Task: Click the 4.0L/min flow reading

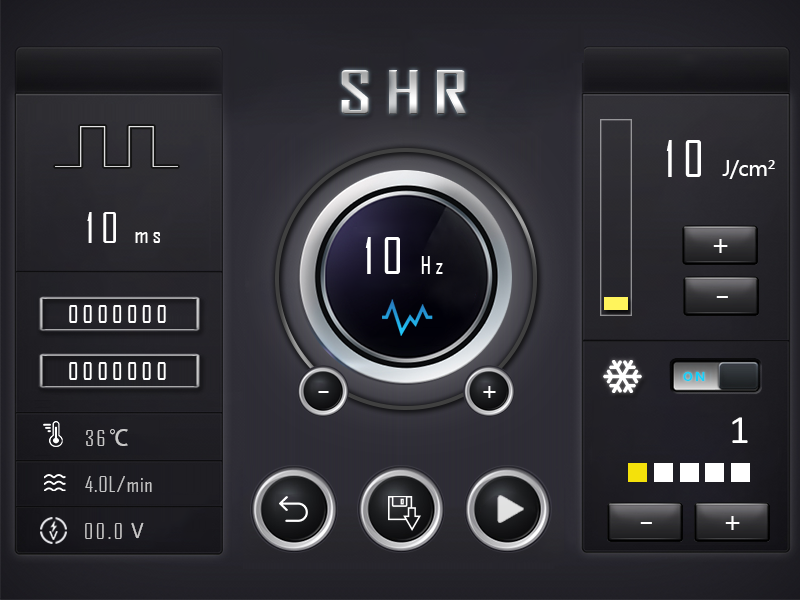Action: pos(119,484)
